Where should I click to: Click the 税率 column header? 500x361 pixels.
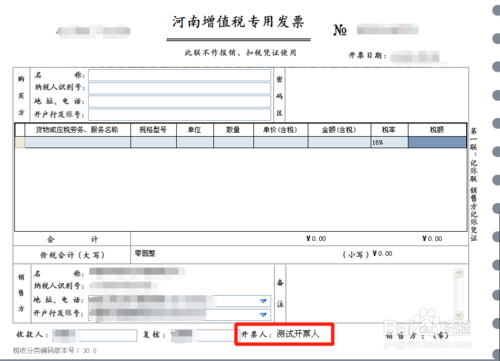[x=389, y=130]
